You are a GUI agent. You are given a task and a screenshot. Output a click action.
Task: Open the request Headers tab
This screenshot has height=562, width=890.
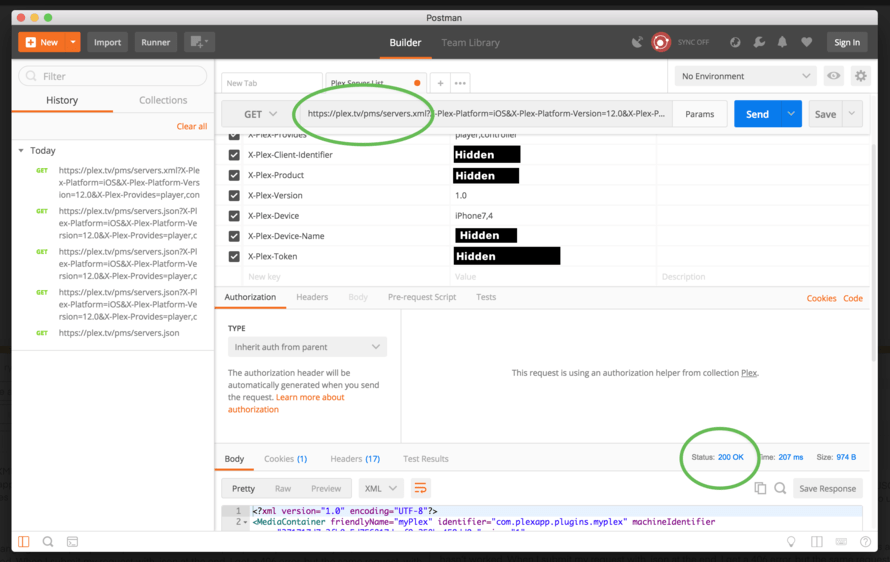312,297
